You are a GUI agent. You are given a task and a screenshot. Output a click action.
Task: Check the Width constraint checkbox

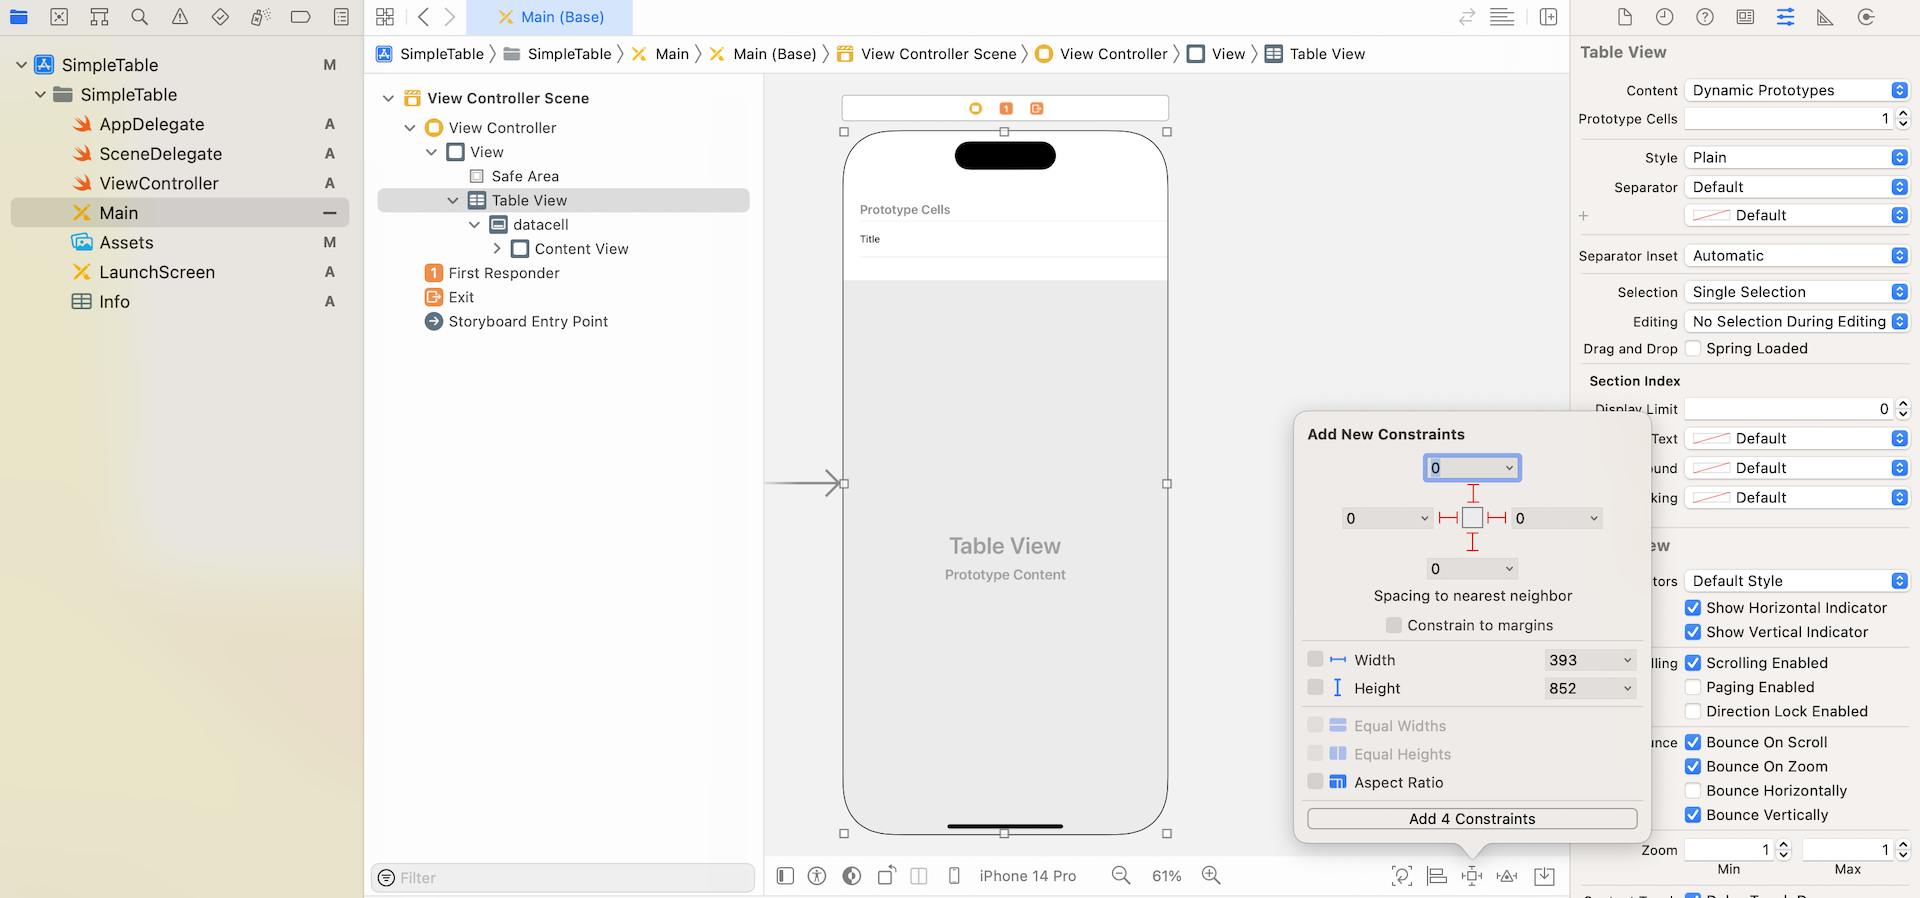tap(1315, 659)
